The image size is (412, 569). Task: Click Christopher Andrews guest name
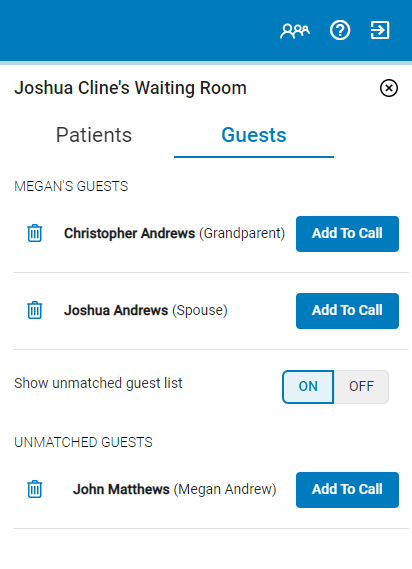pos(129,233)
